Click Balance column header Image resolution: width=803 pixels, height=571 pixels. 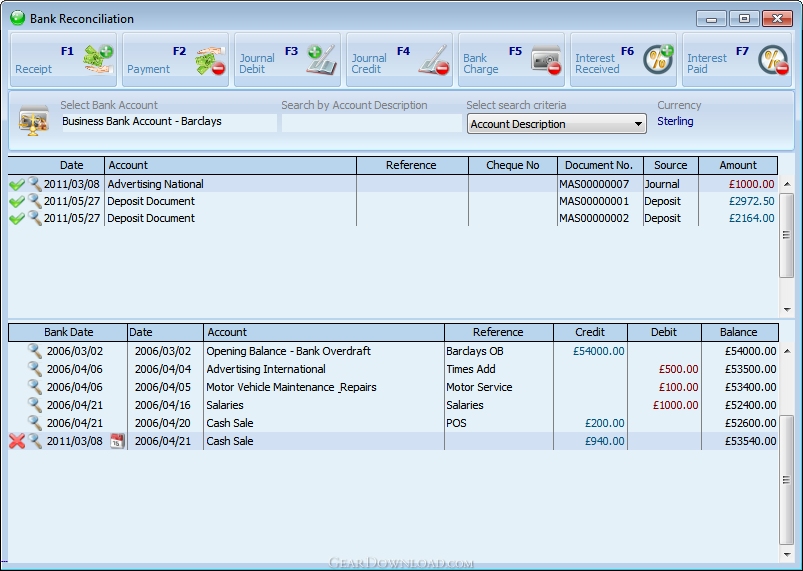[x=739, y=332]
